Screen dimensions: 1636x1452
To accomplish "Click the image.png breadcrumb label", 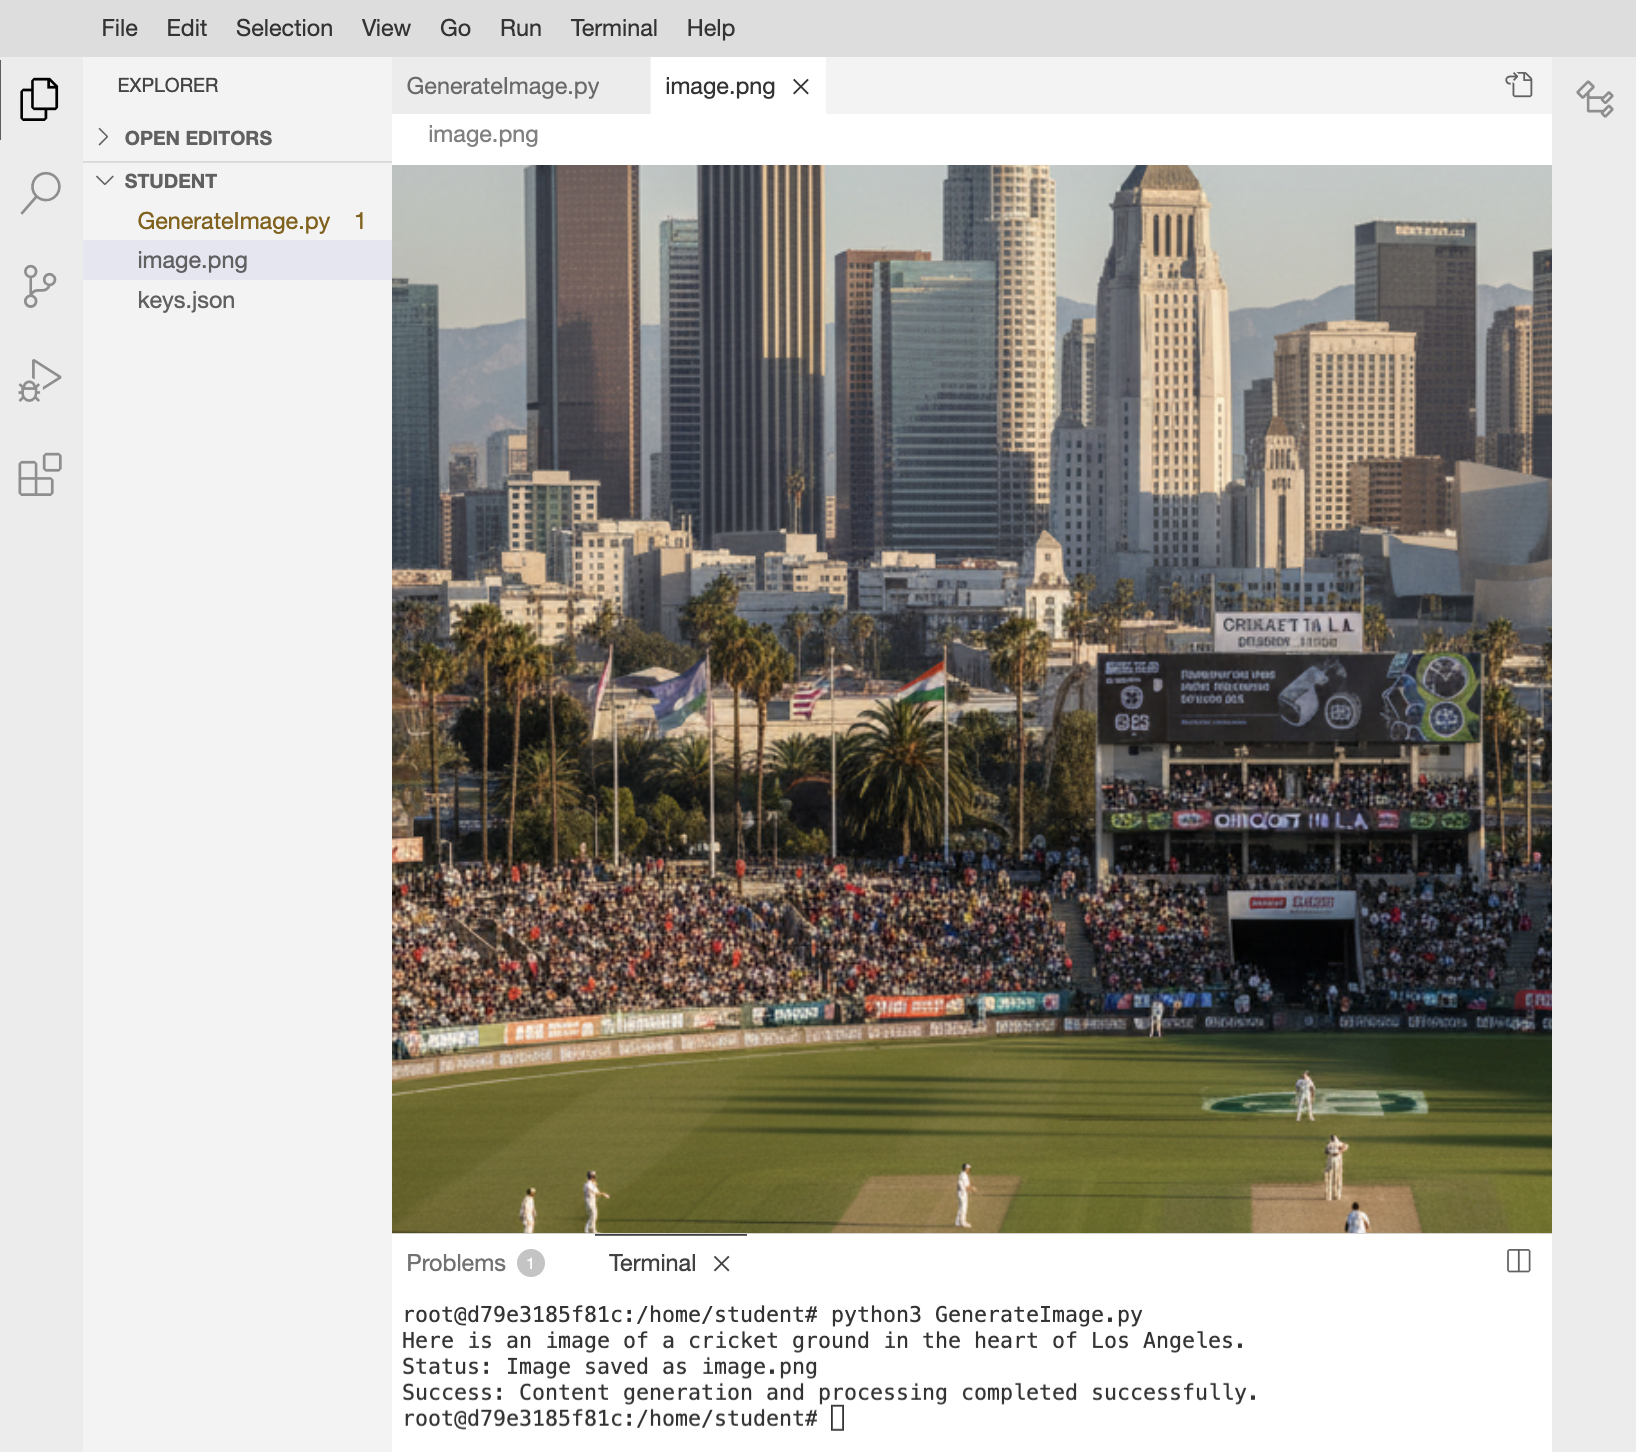I will pyautogui.click(x=483, y=134).
